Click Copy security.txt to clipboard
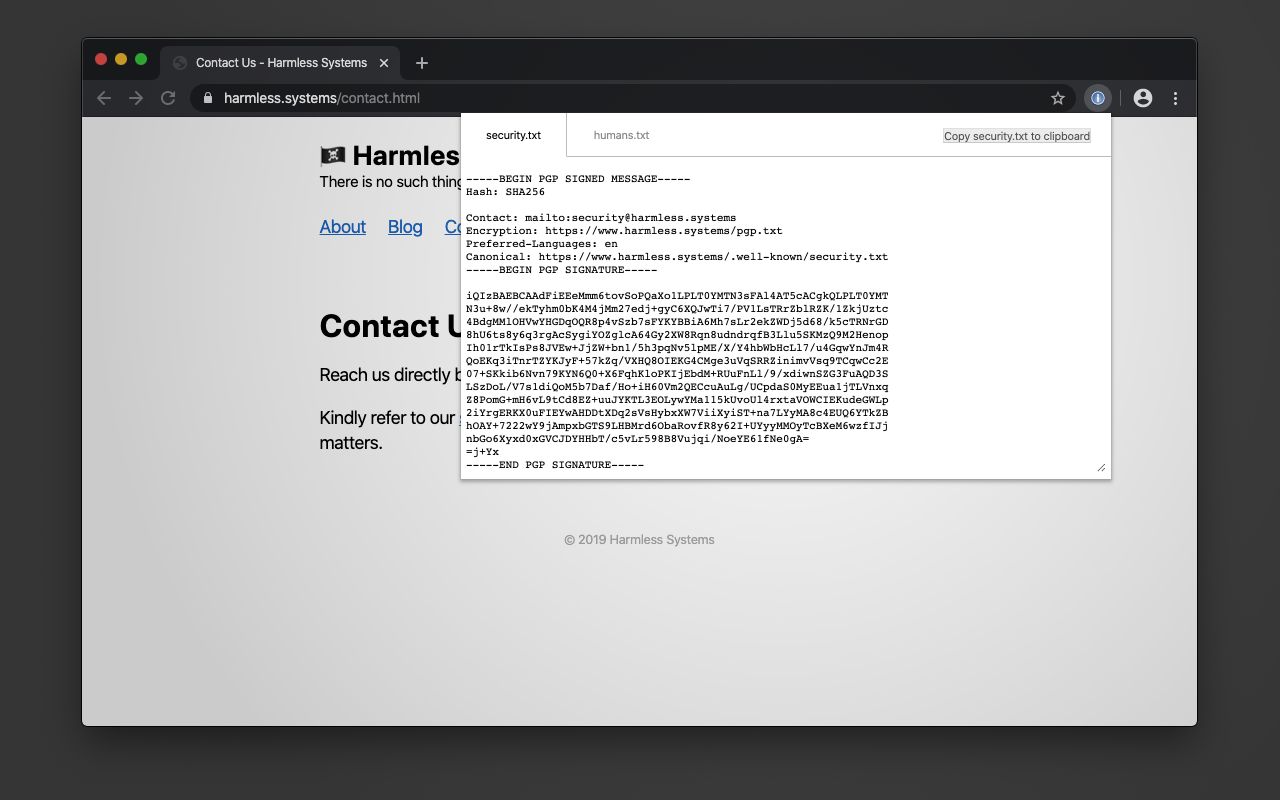This screenshot has width=1280, height=800. 1016,135
